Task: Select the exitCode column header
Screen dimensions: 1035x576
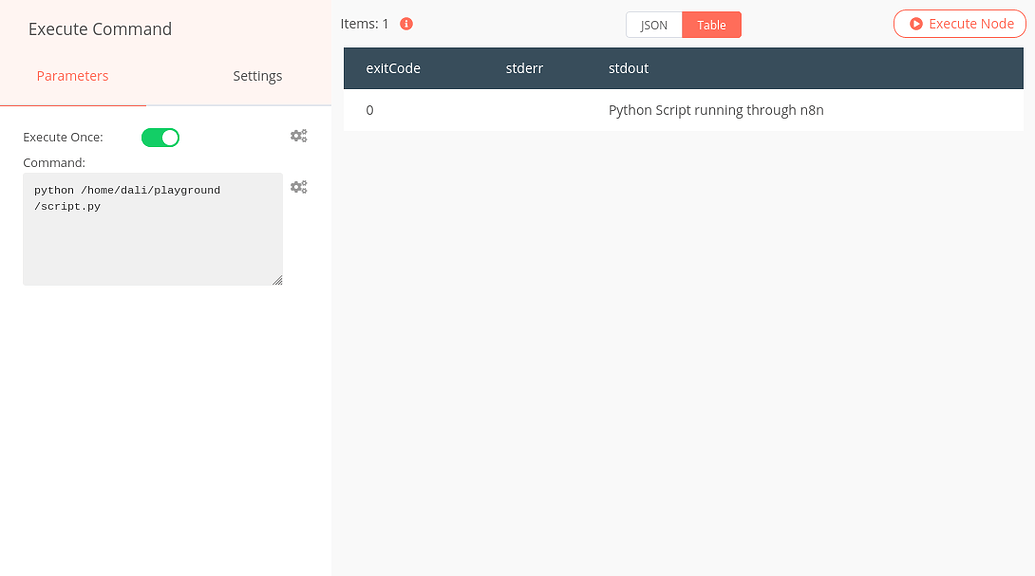Action: coord(393,68)
